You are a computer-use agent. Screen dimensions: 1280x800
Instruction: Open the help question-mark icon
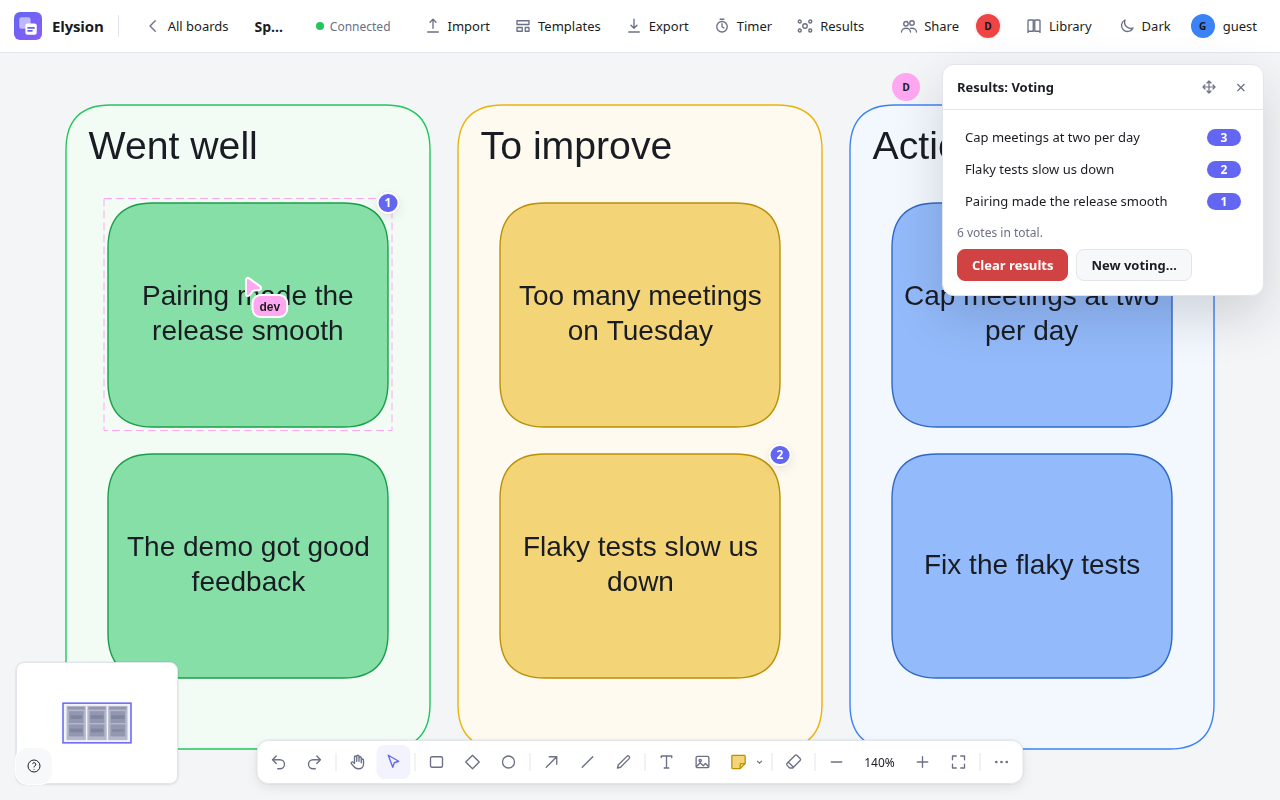(x=34, y=766)
